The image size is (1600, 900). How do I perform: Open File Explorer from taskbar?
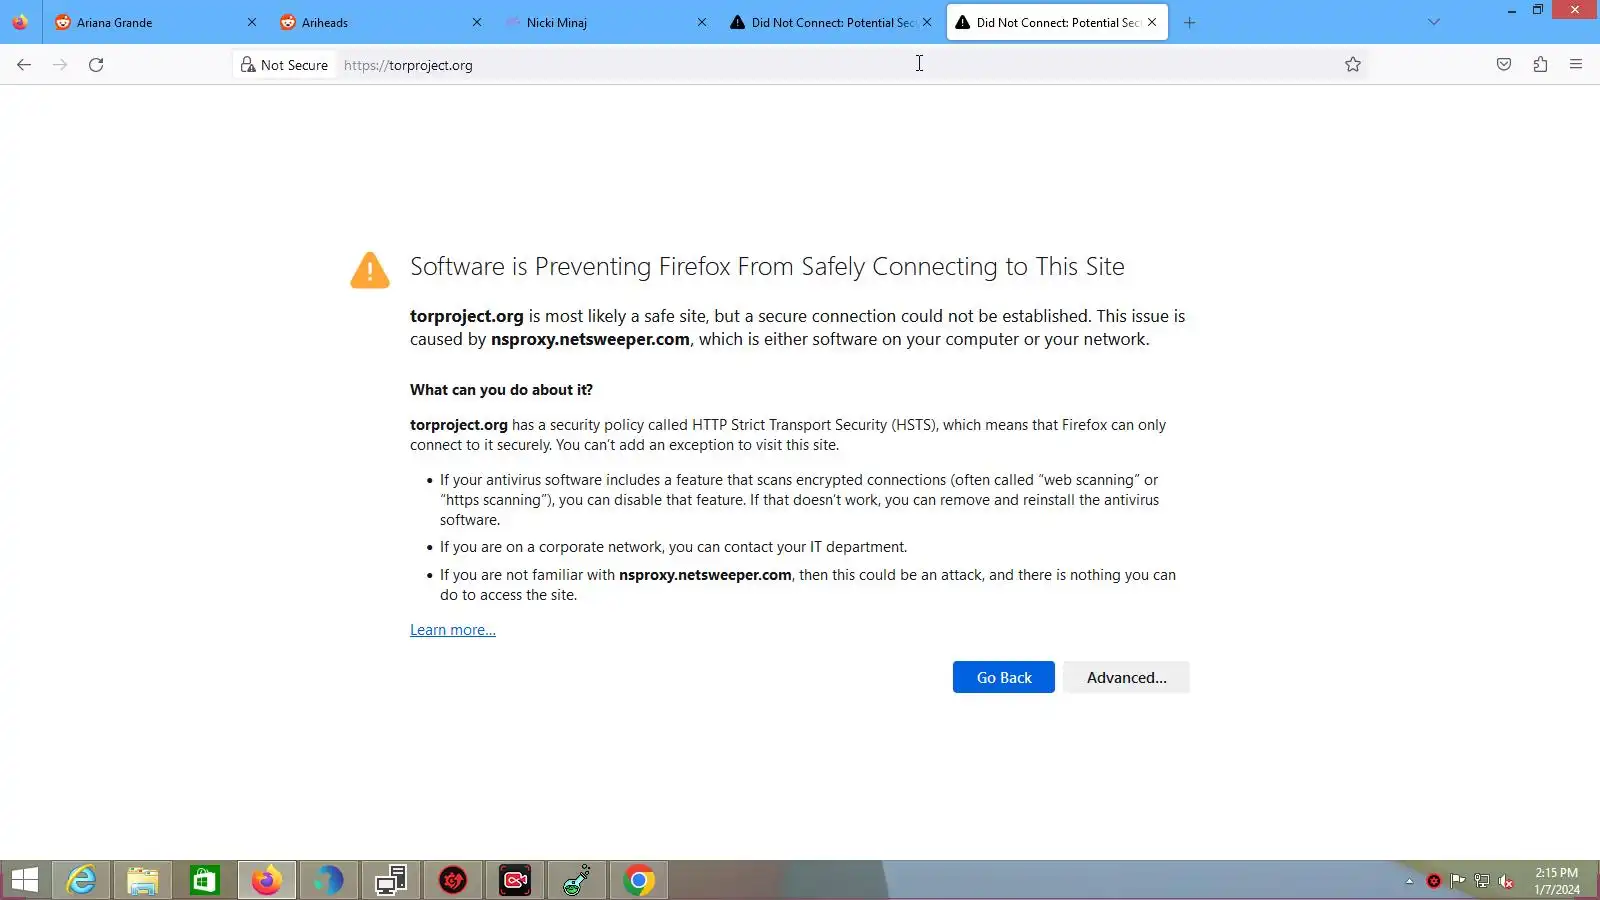tap(143, 880)
